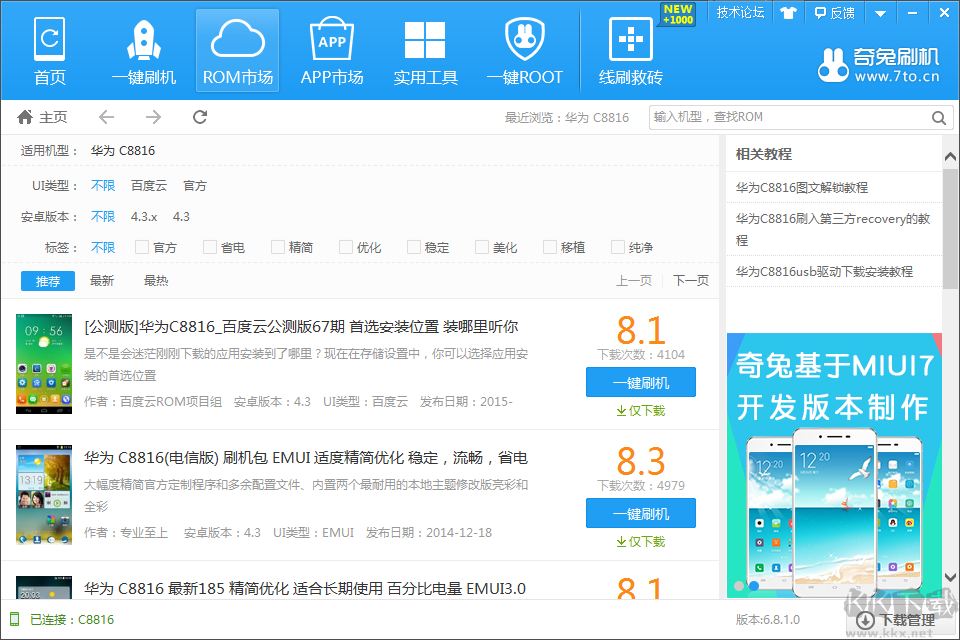Check the 省电 tag filter
Viewport: 960px width, 640px height.
click(210, 247)
